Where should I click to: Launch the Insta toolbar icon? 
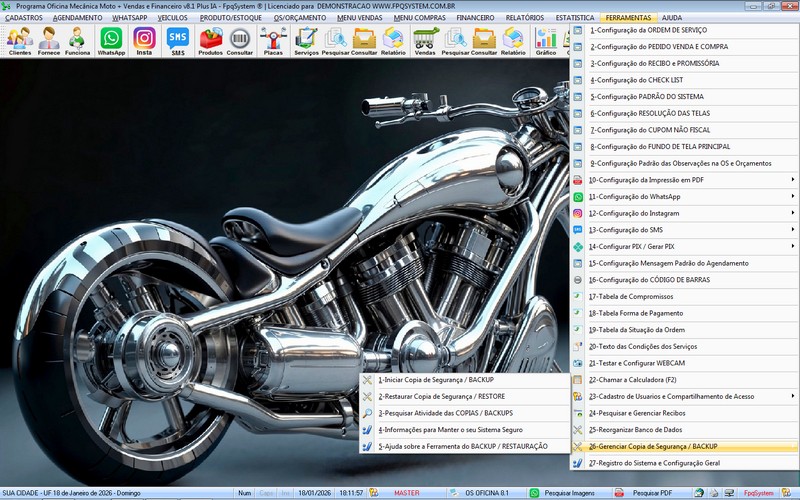click(x=144, y=40)
